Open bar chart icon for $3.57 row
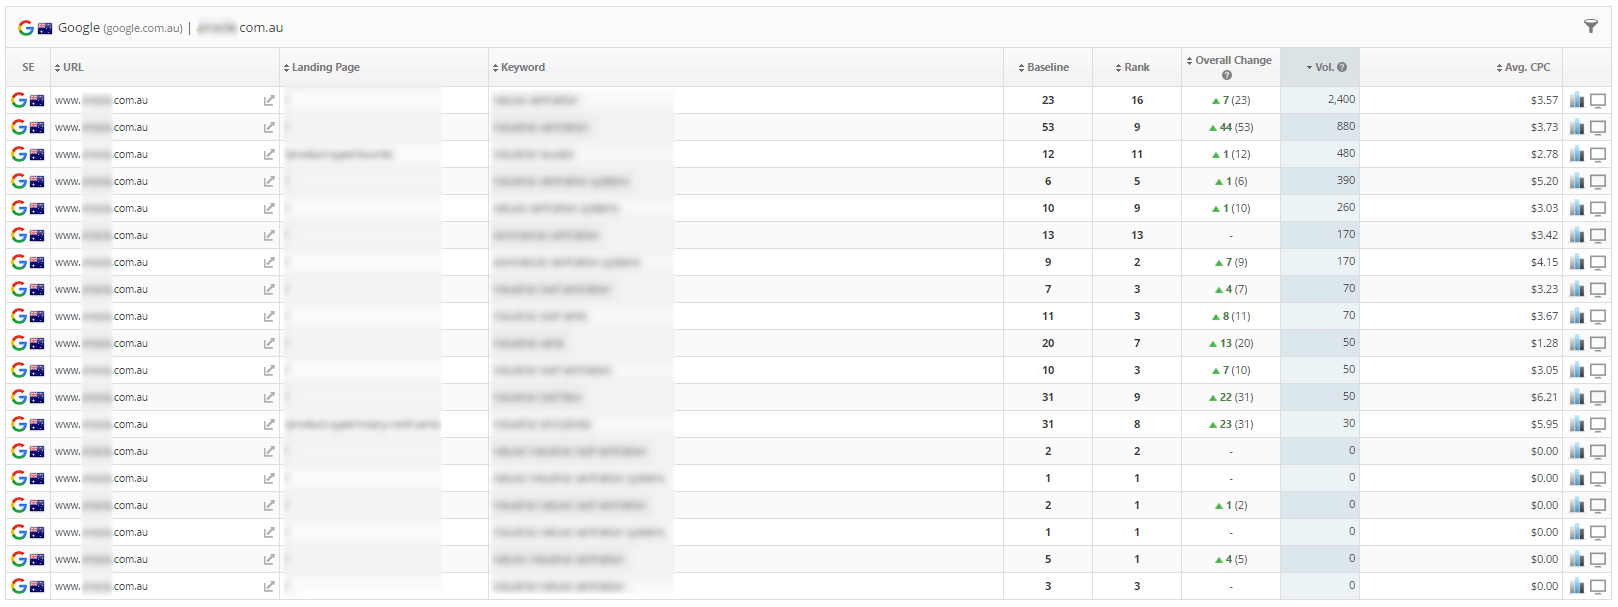The width and height of the screenshot is (1618, 607). [x=1577, y=100]
